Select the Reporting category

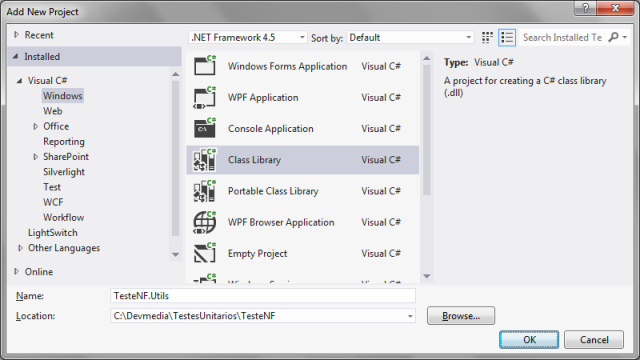pos(64,142)
